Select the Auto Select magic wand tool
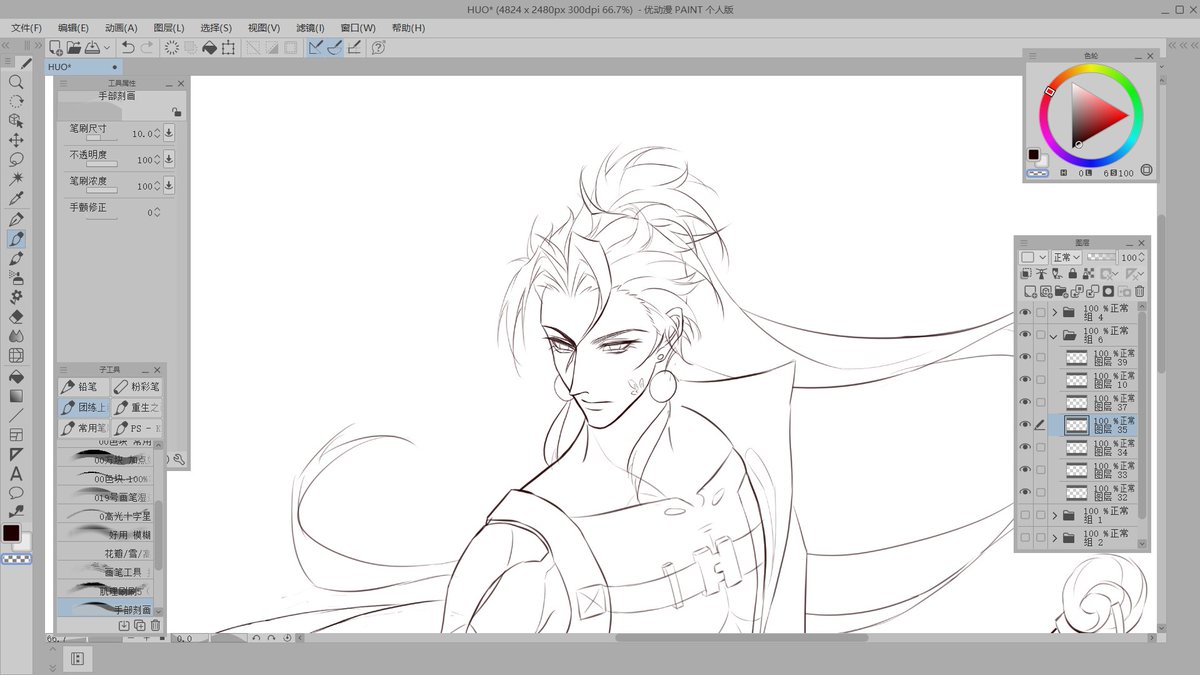Screen dimensions: 1200x675 point(16,179)
